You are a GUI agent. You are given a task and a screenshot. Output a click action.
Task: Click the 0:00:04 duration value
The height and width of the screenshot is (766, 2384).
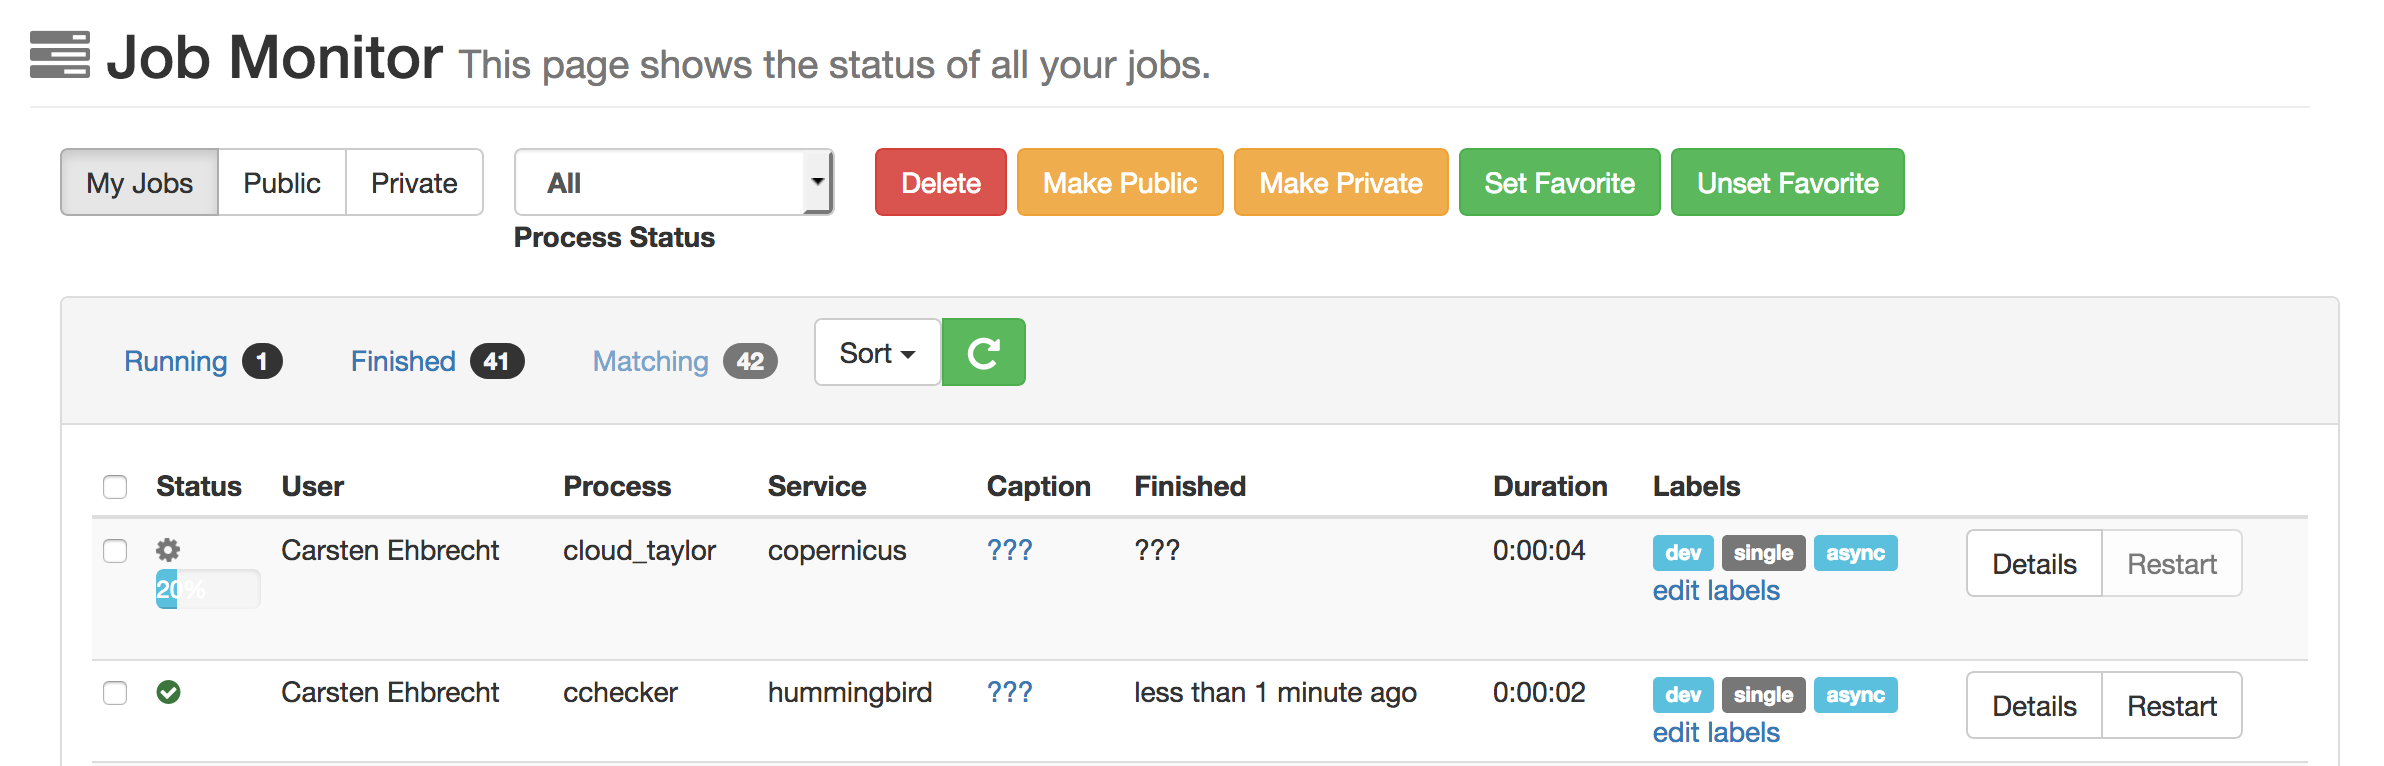[x=1539, y=550]
